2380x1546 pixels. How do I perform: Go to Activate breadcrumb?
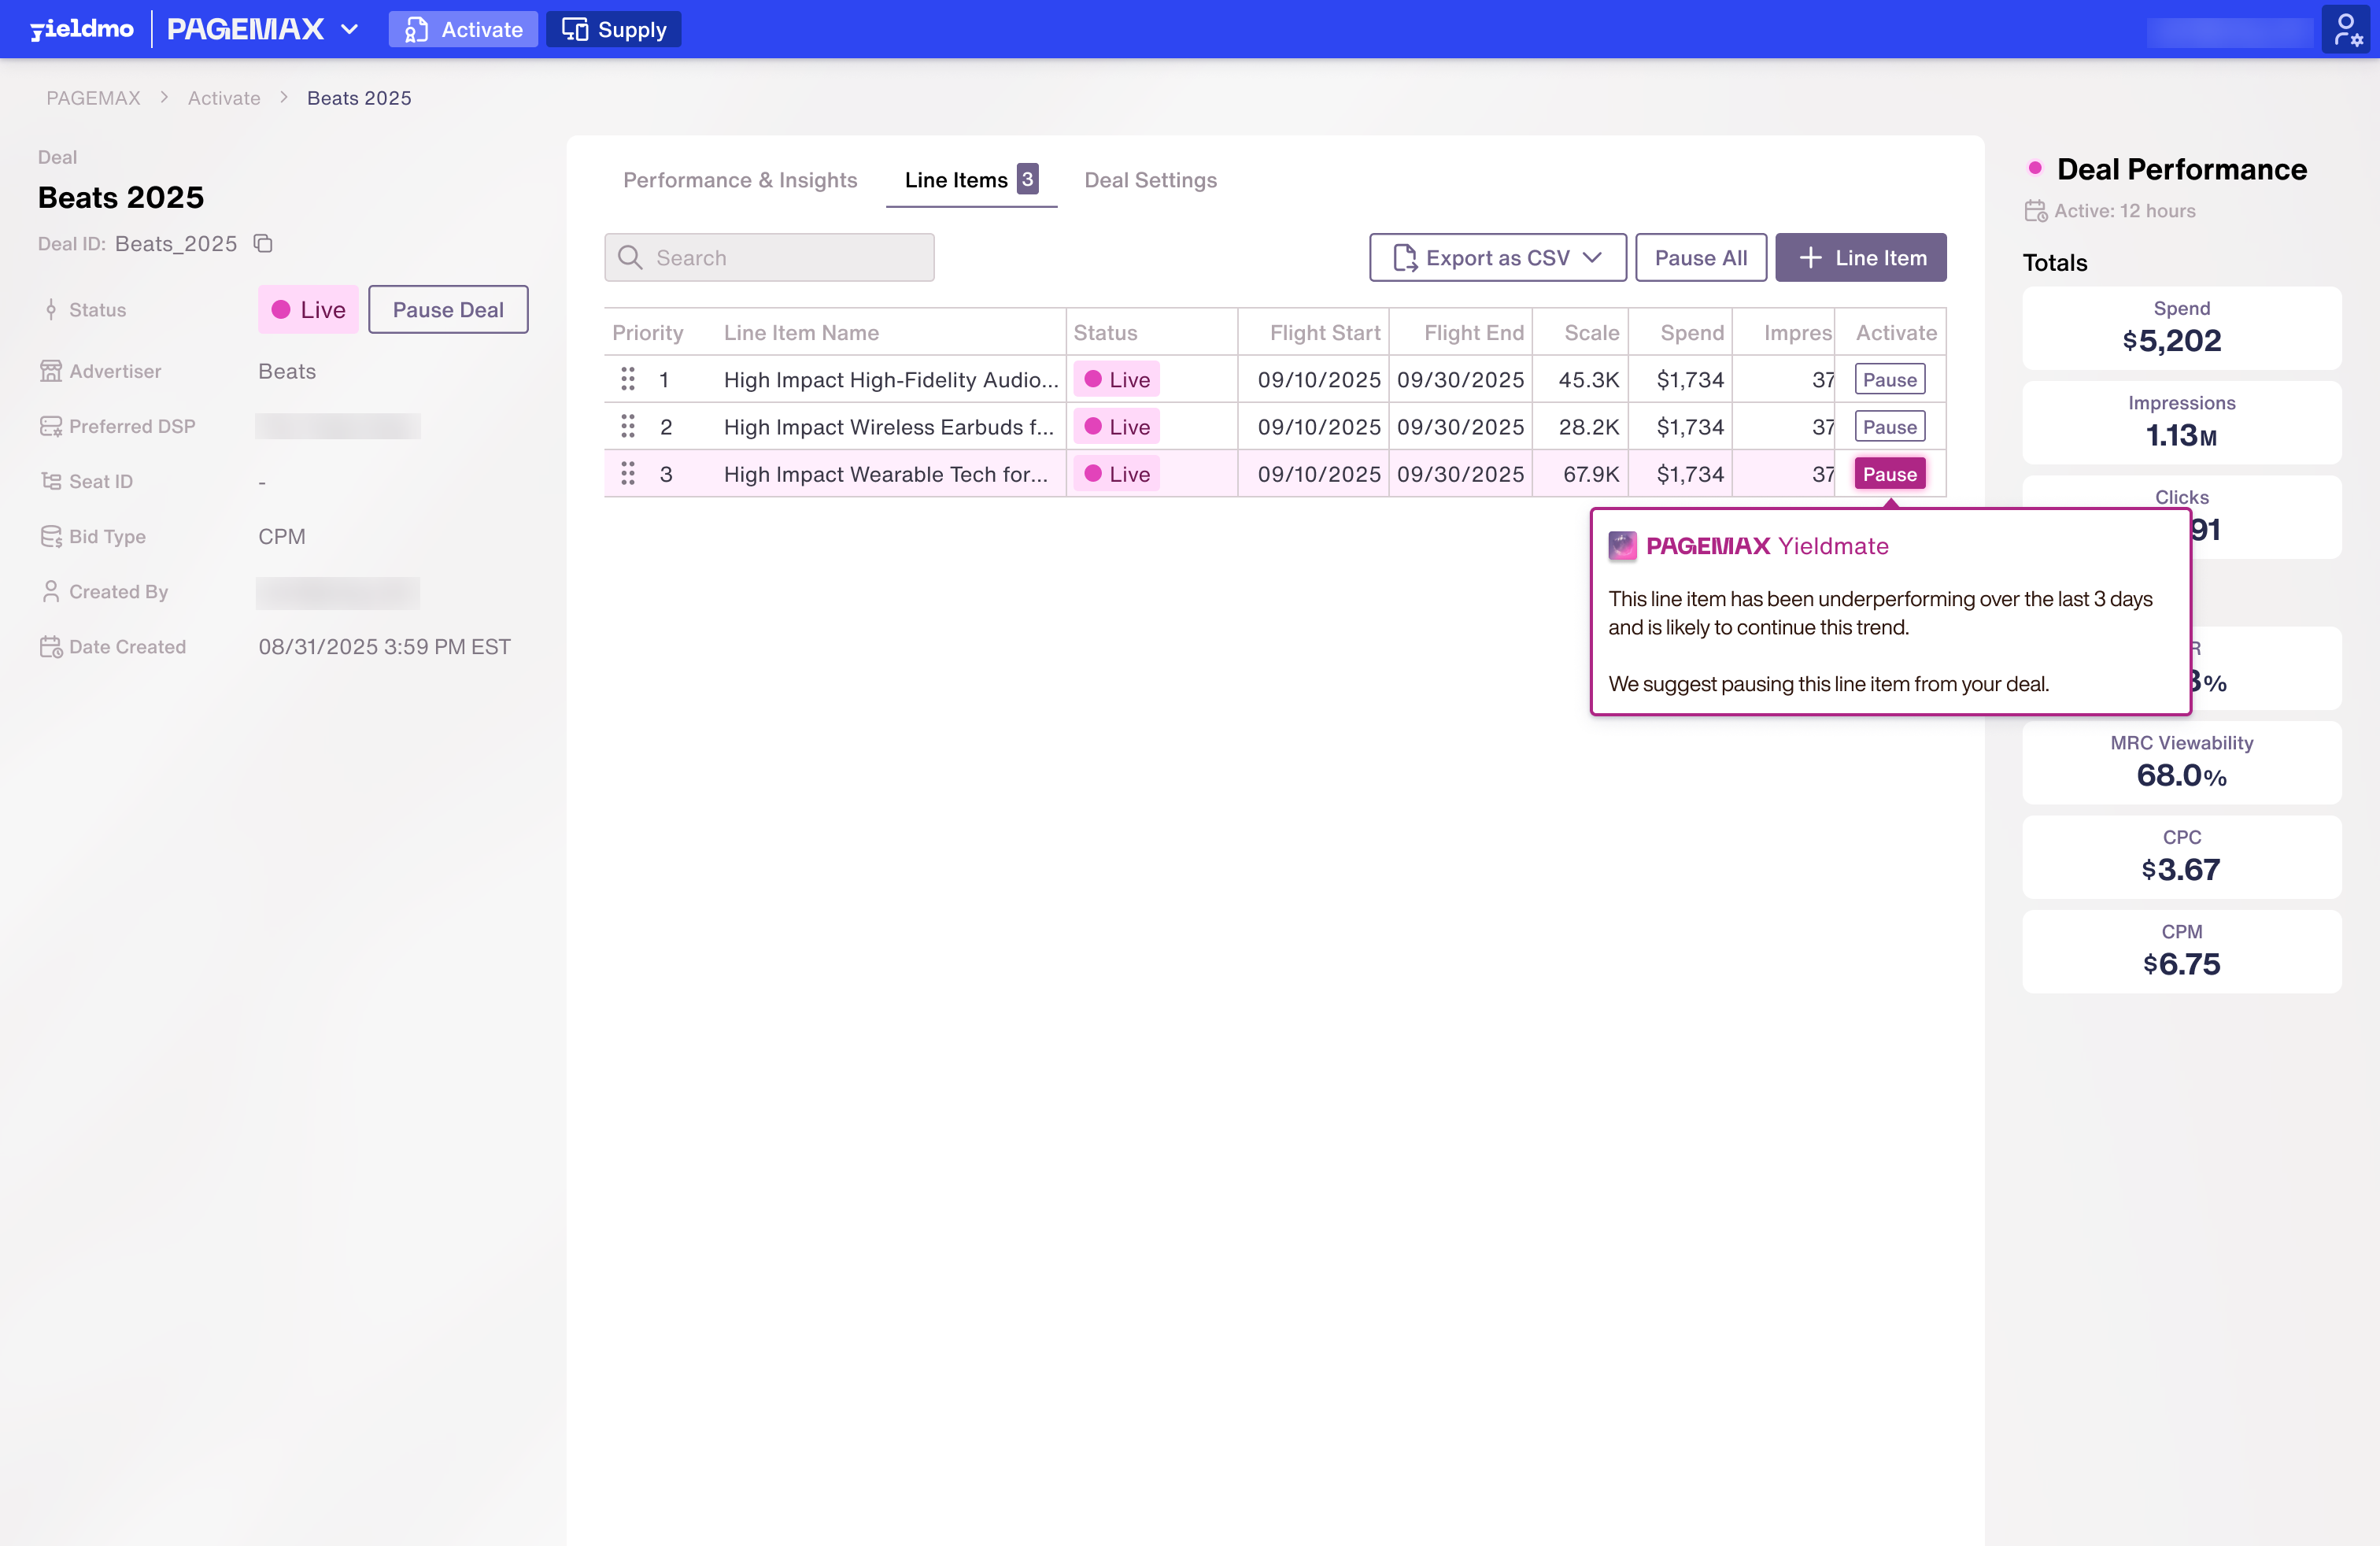pyautogui.click(x=224, y=98)
